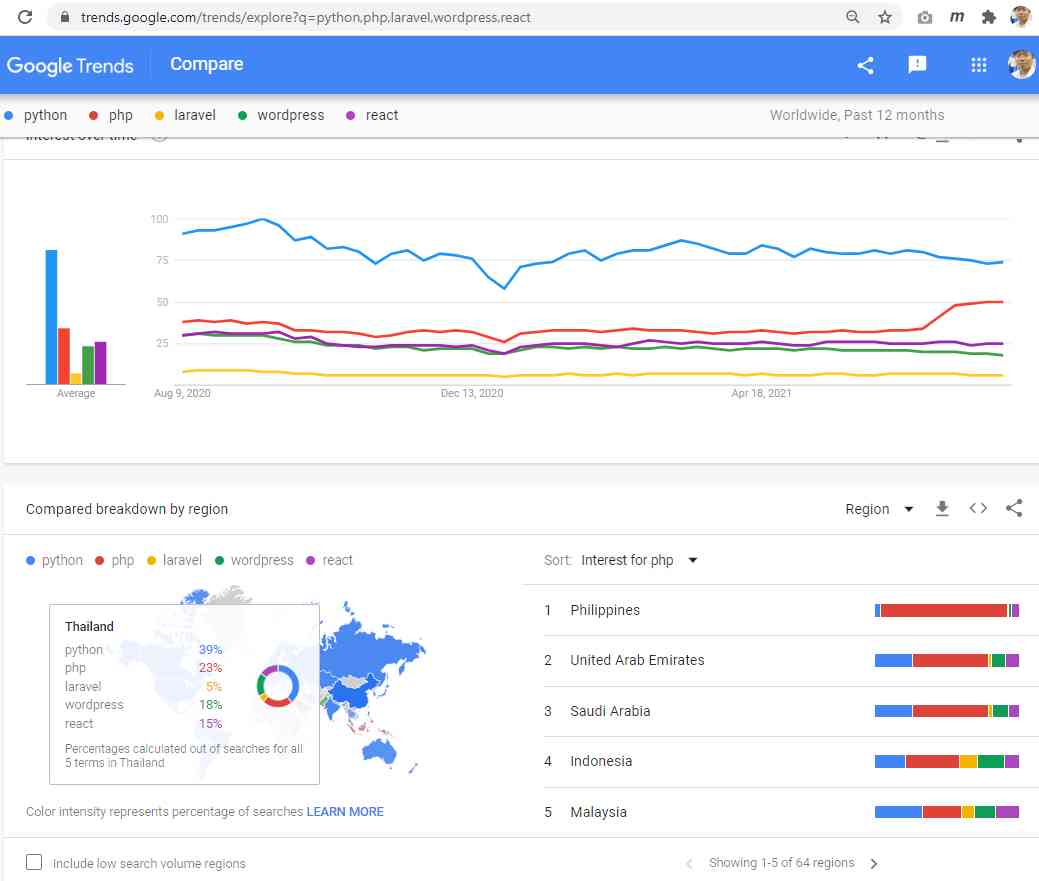Go to next page of regions
1039x881 pixels.
pos(874,863)
